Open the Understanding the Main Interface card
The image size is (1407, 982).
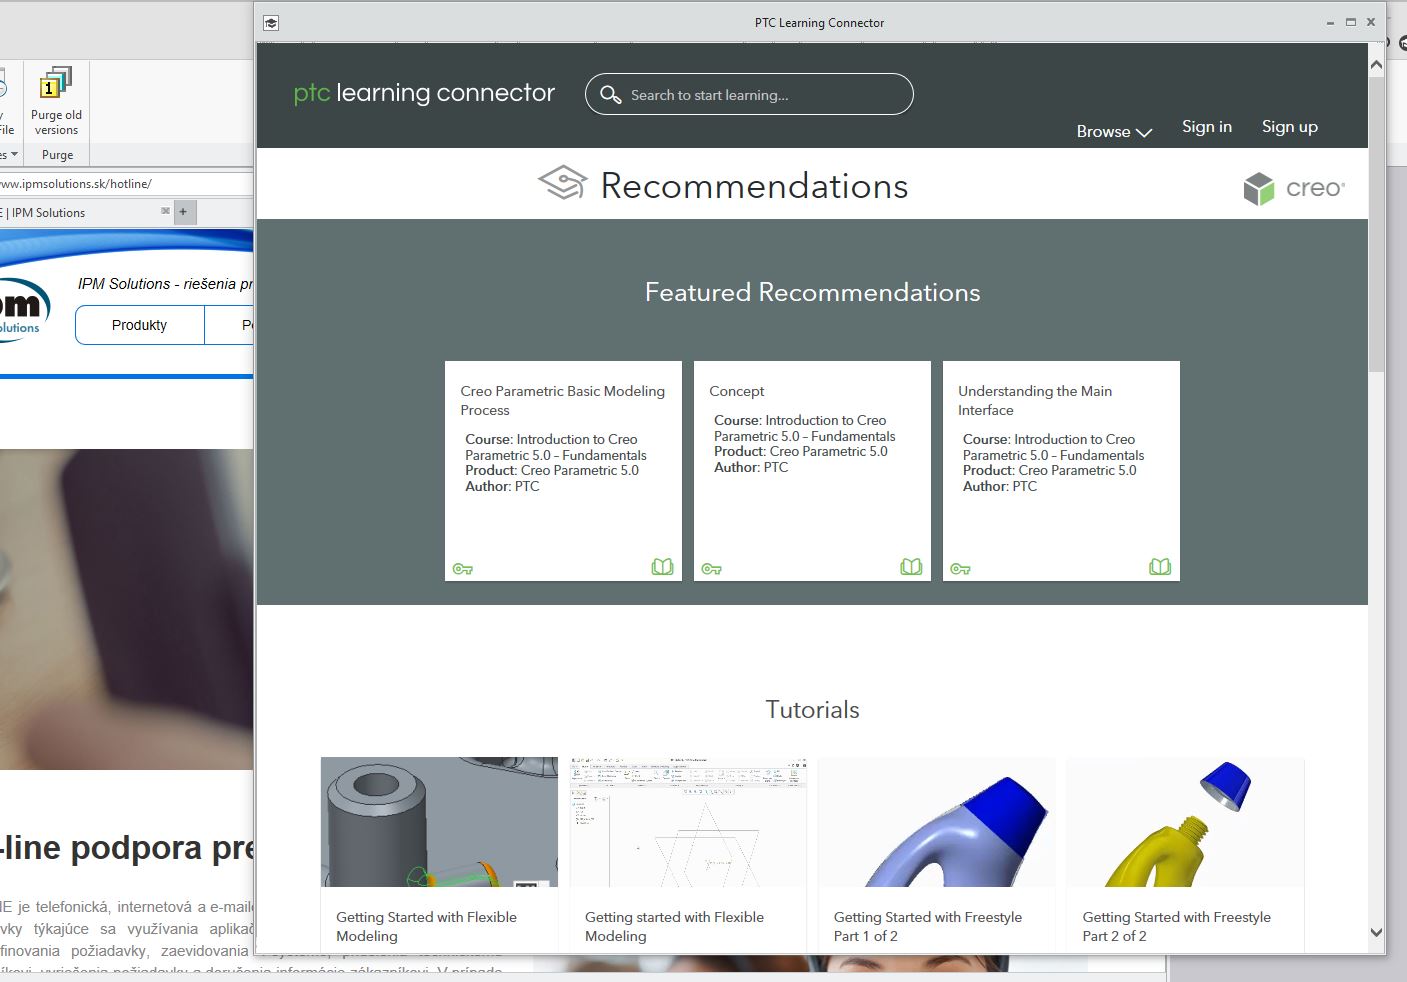tap(1061, 470)
